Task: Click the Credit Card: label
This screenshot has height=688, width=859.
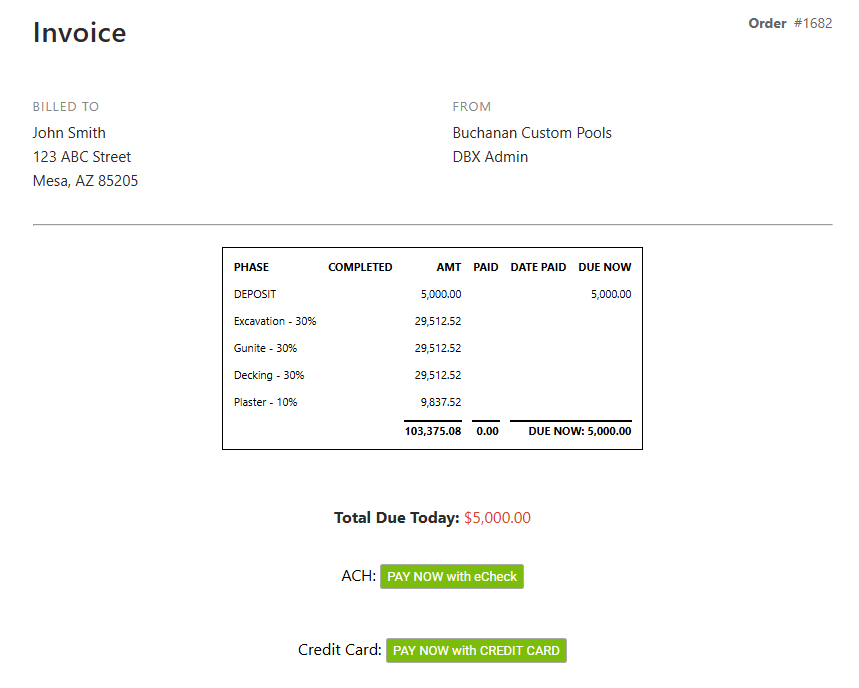Action: point(340,650)
